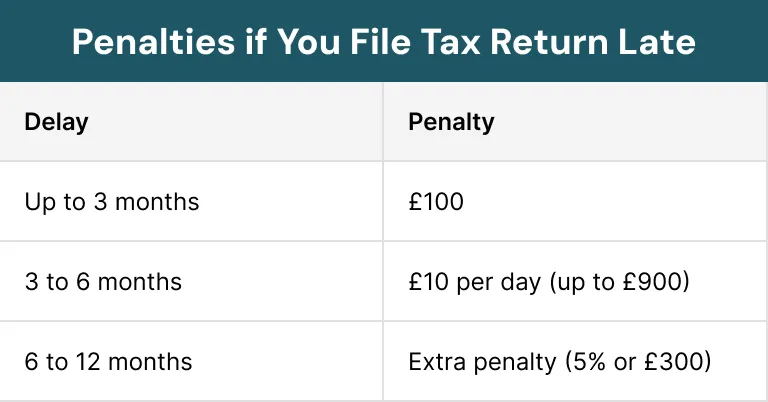Click the 'Up to 3 months' cell
Screen dimensions: 768x402
click(112, 202)
